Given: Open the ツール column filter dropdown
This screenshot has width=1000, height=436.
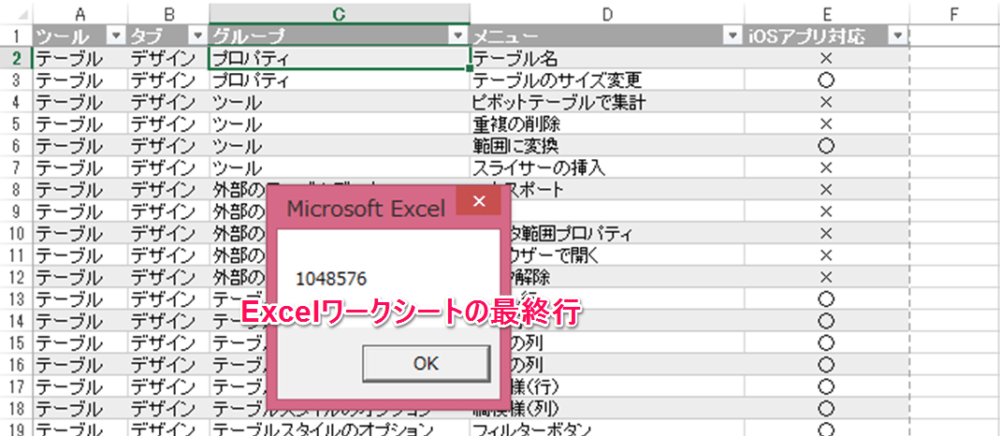Looking at the screenshot, I should [115, 36].
